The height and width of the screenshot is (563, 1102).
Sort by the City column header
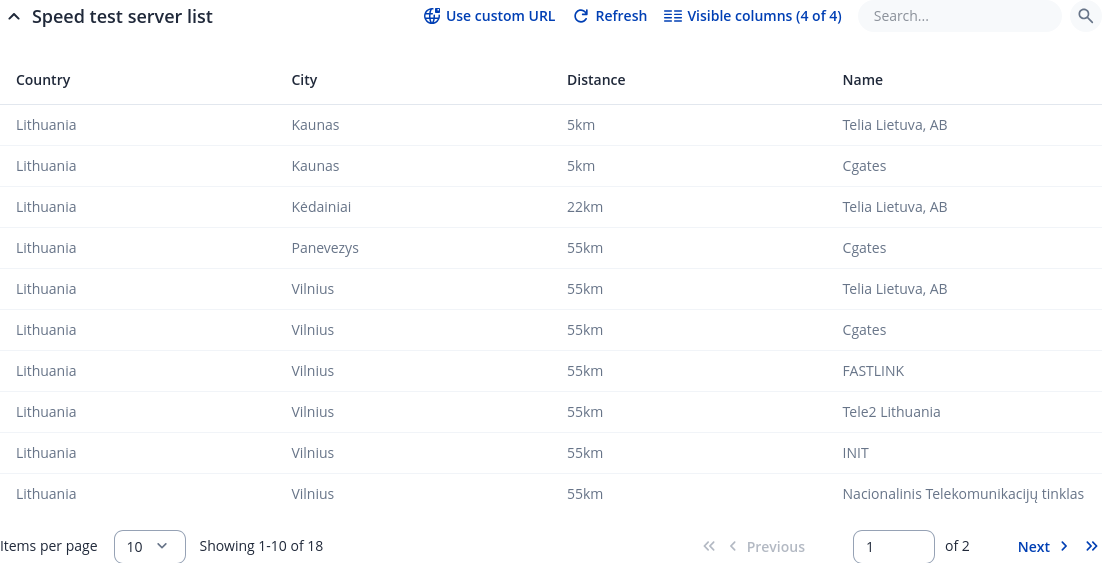point(304,80)
